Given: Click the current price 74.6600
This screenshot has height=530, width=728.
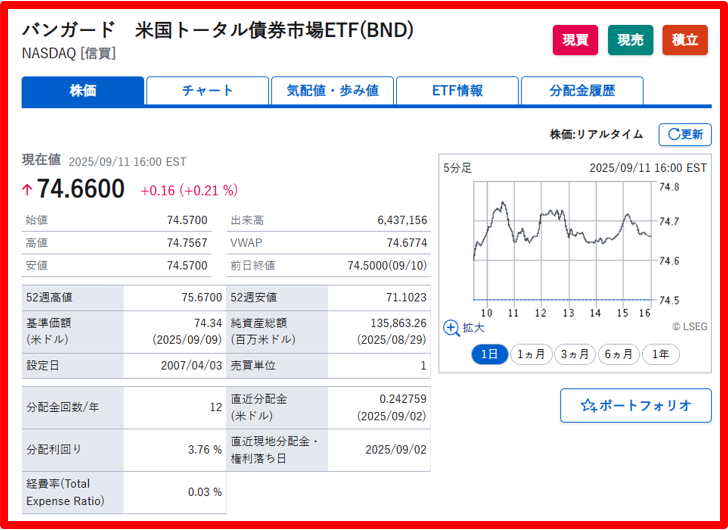Looking at the screenshot, I should click(81, 189).
